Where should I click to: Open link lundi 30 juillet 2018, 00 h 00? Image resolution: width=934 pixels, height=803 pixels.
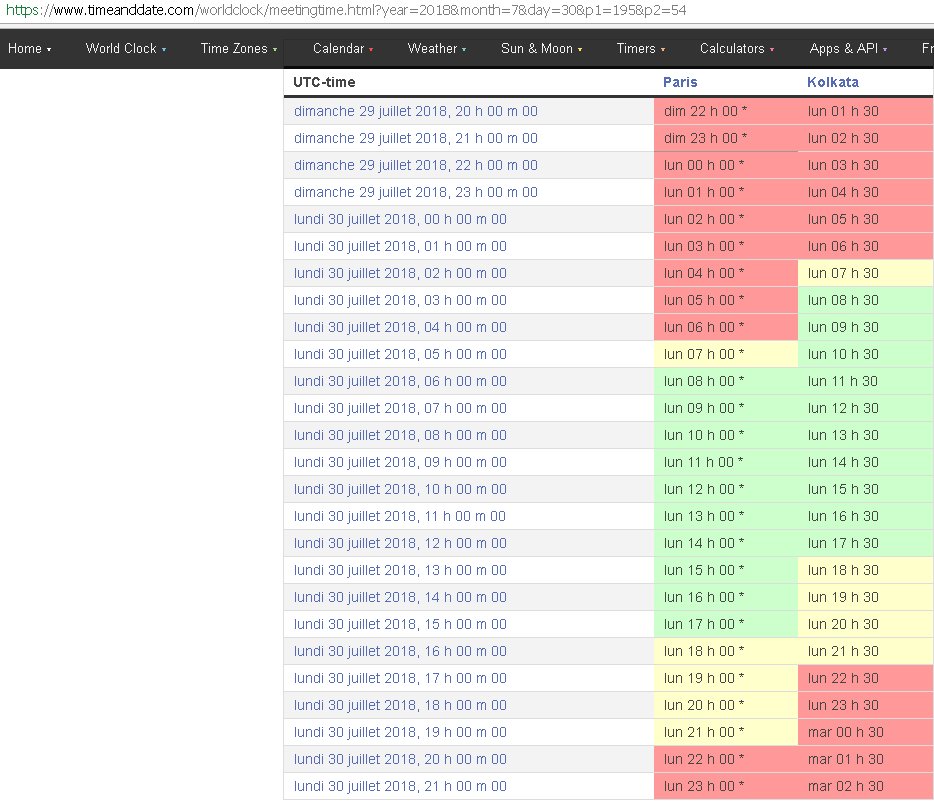point(400,219)
